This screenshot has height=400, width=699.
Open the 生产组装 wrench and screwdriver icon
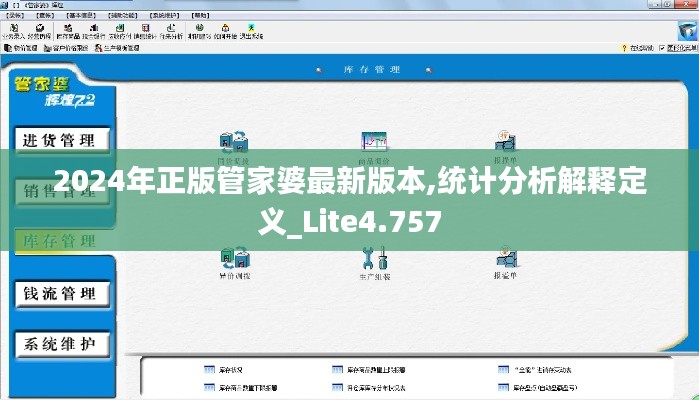(x=374, y=259)
